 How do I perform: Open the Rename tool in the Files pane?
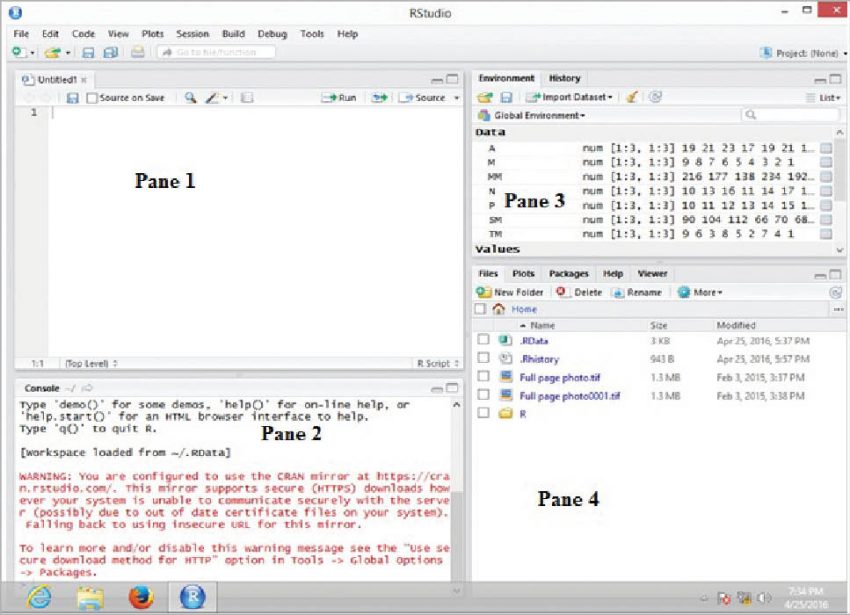(x=642, y=292)
